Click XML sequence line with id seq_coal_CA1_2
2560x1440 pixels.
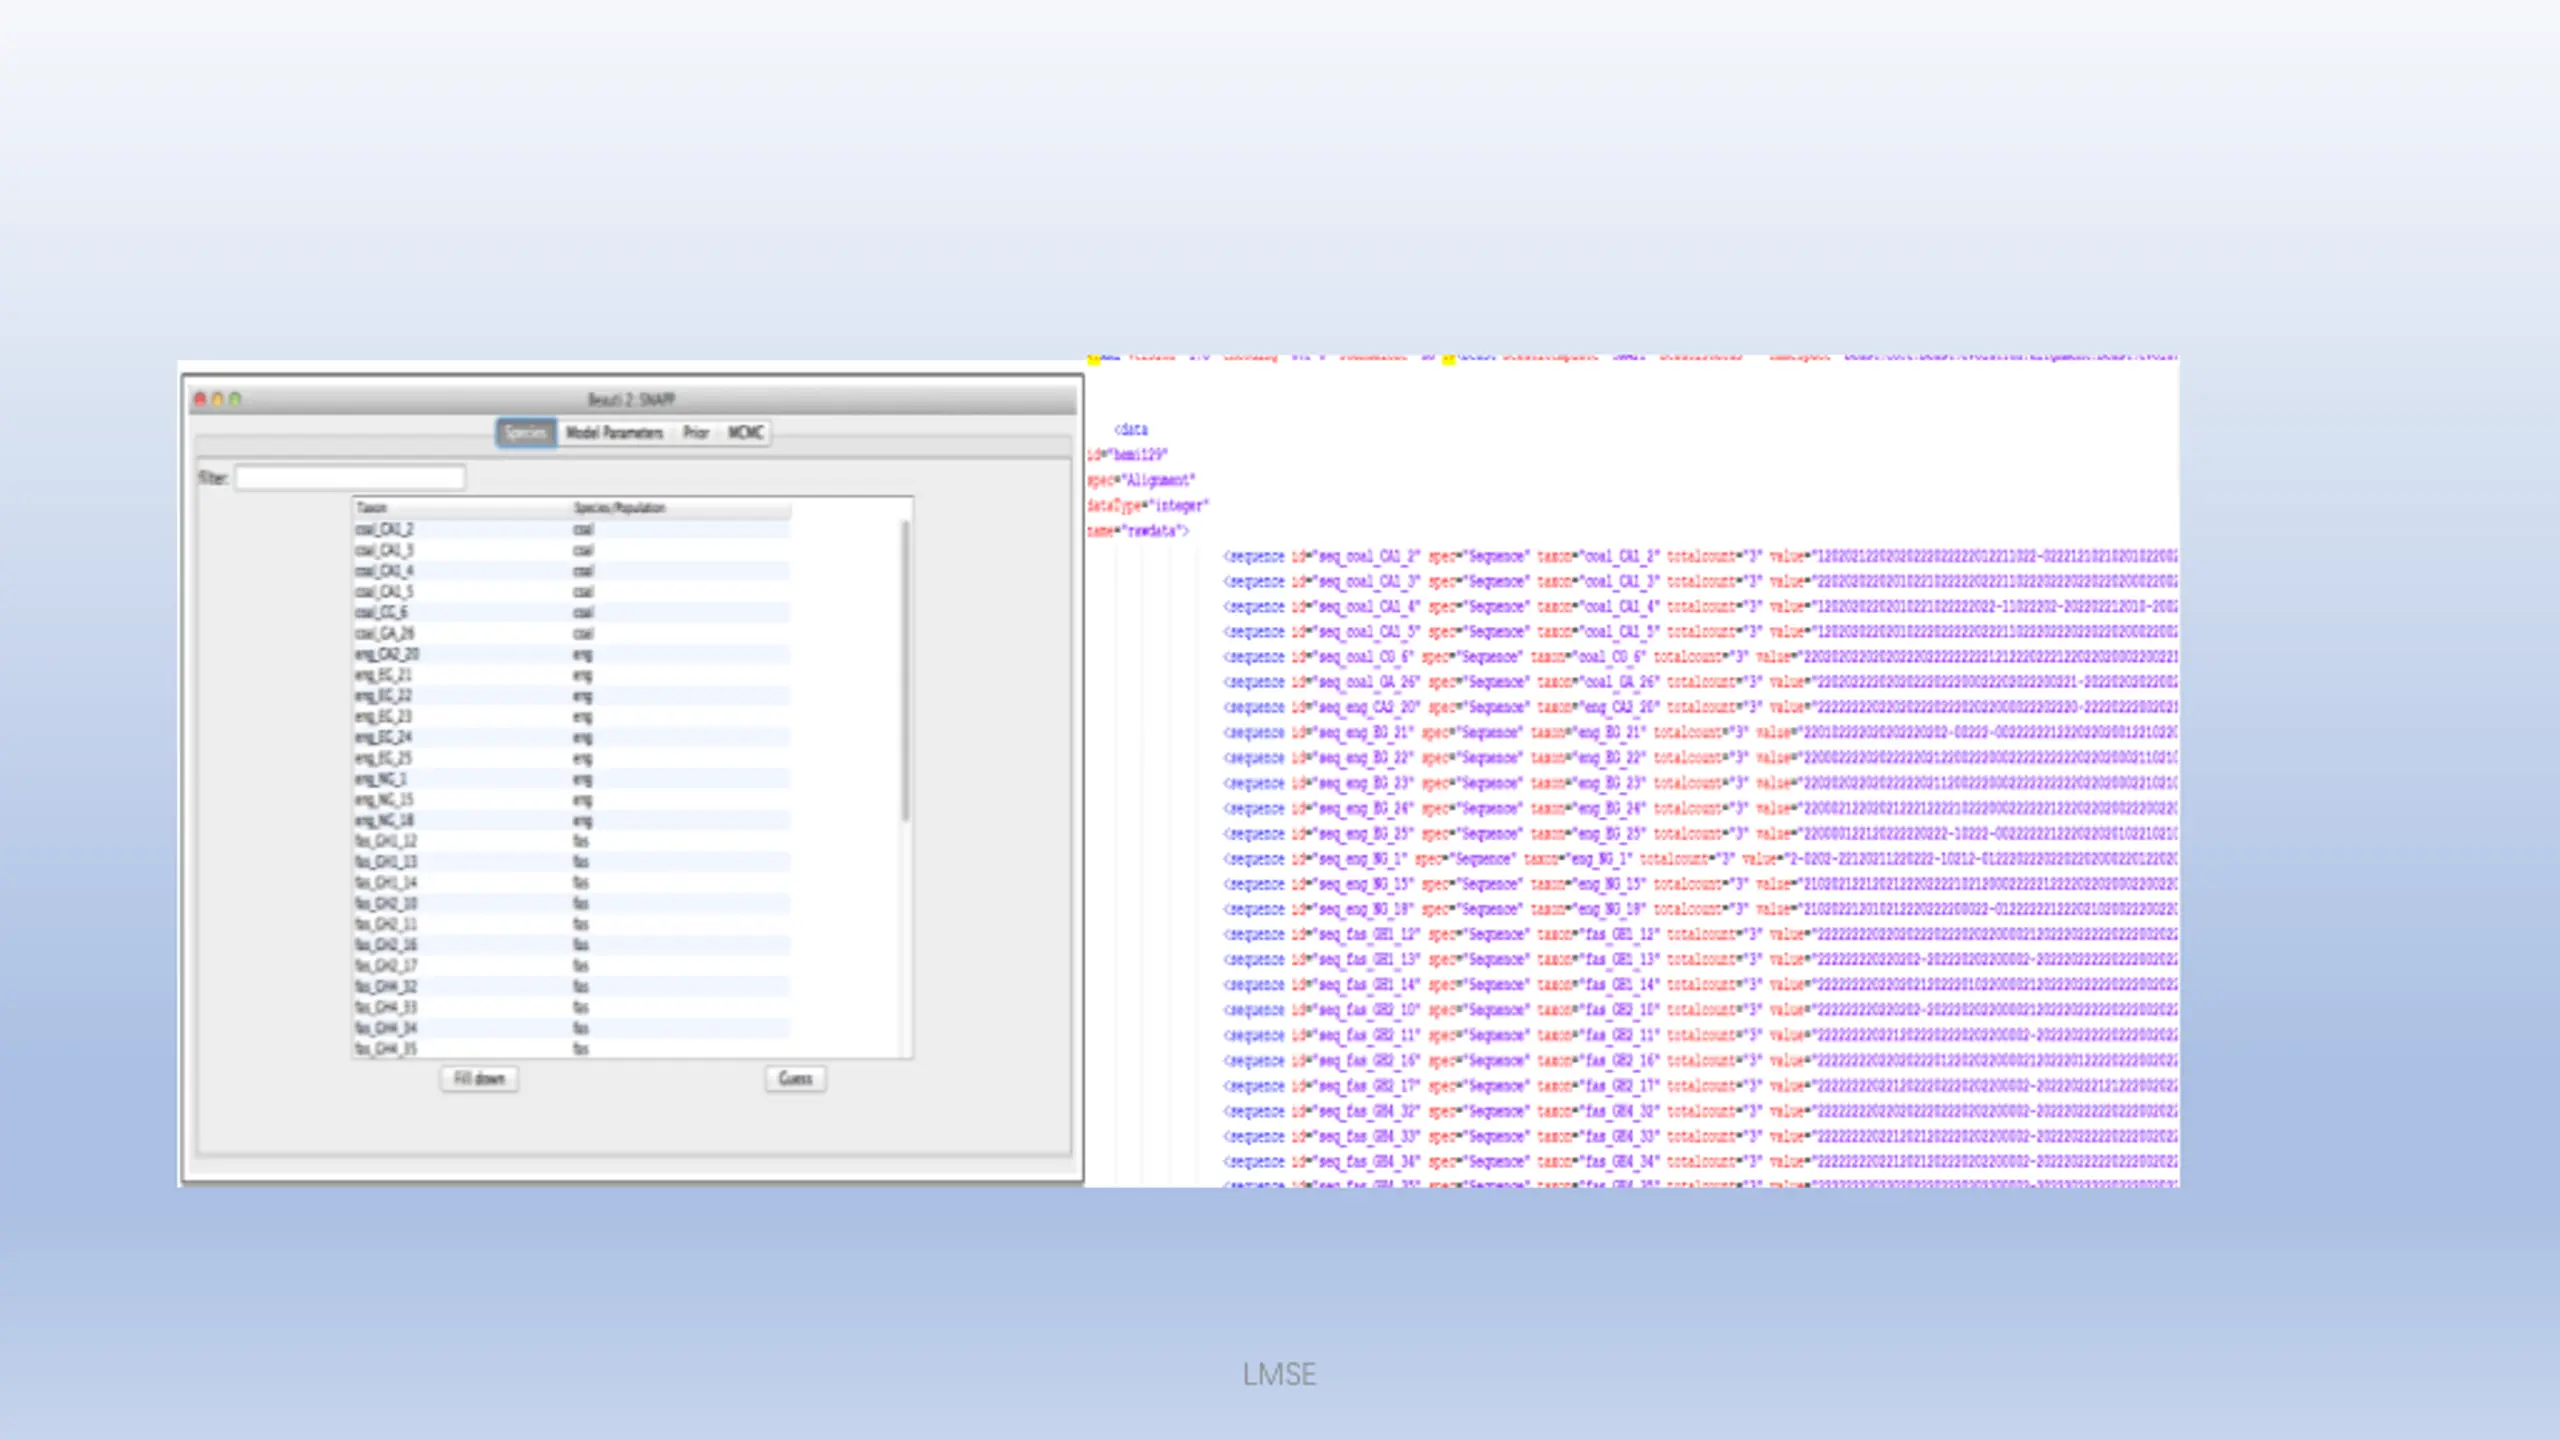(x=1700, y=556)
